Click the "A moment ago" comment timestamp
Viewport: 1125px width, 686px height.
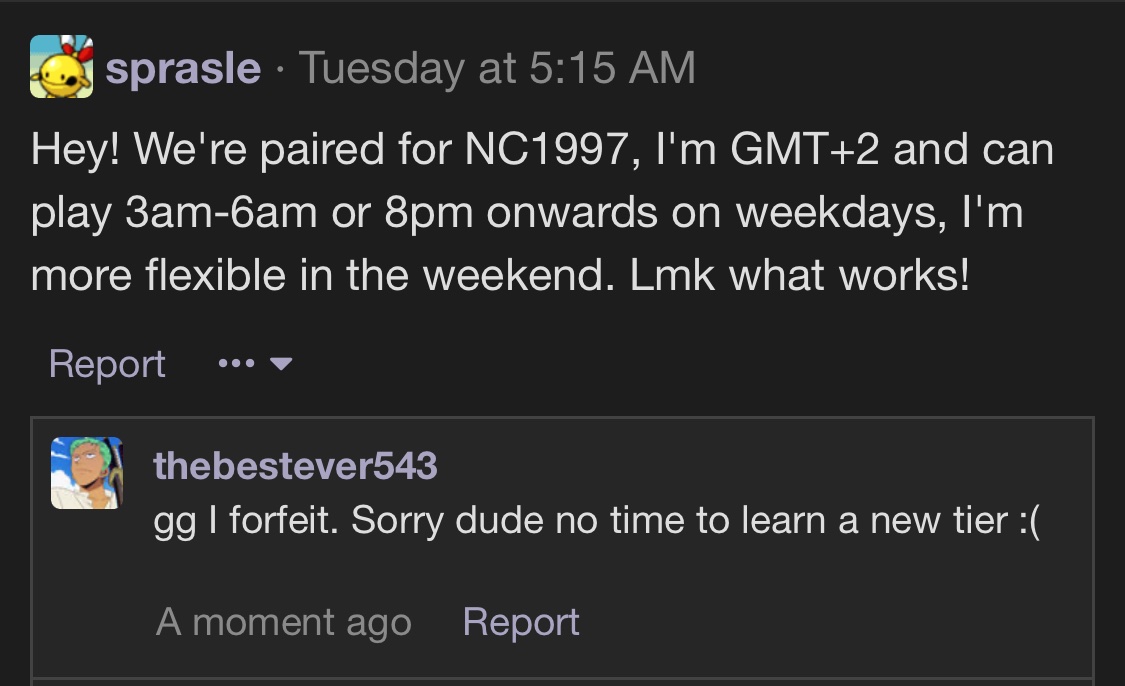pyautogui.click(x=283, y=622)
